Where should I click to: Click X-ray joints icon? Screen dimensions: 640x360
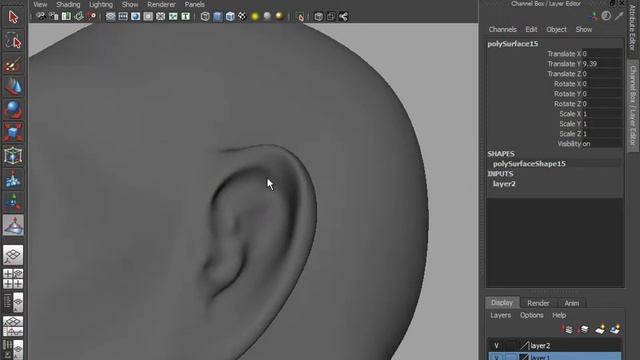(343, 16)
